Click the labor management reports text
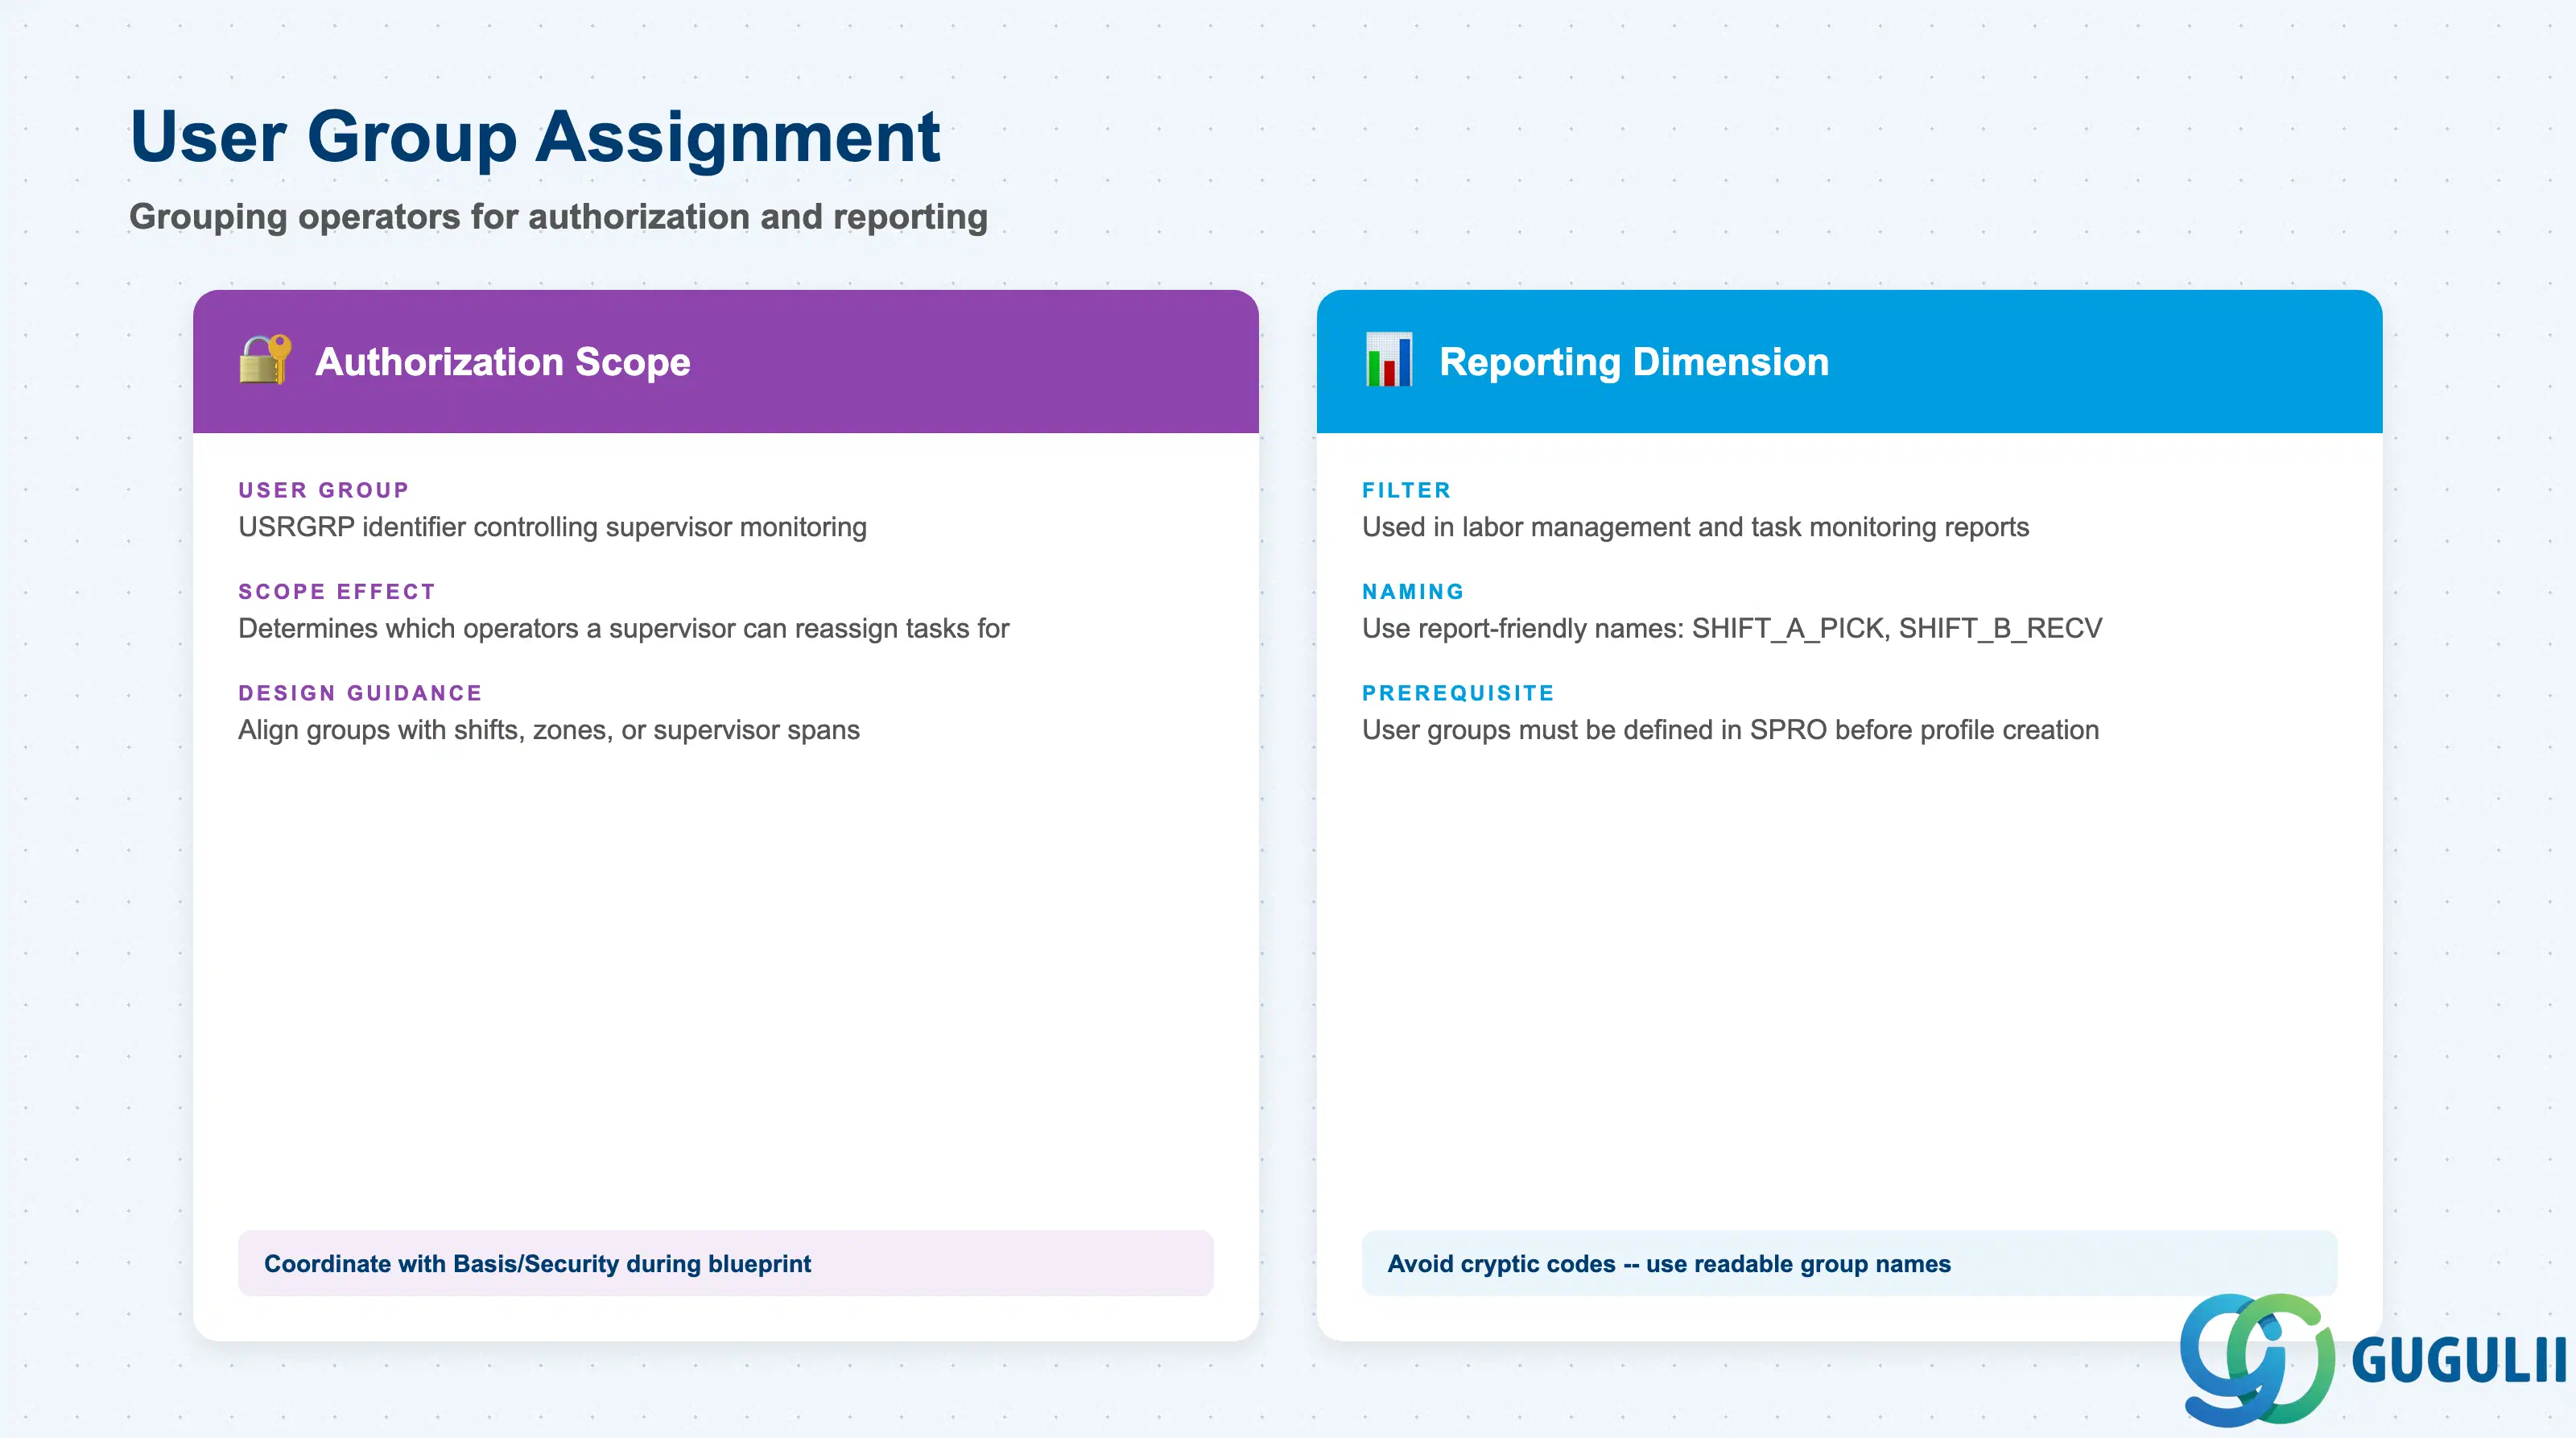Viewport: 2576px width, 1438px height. 1695,527
